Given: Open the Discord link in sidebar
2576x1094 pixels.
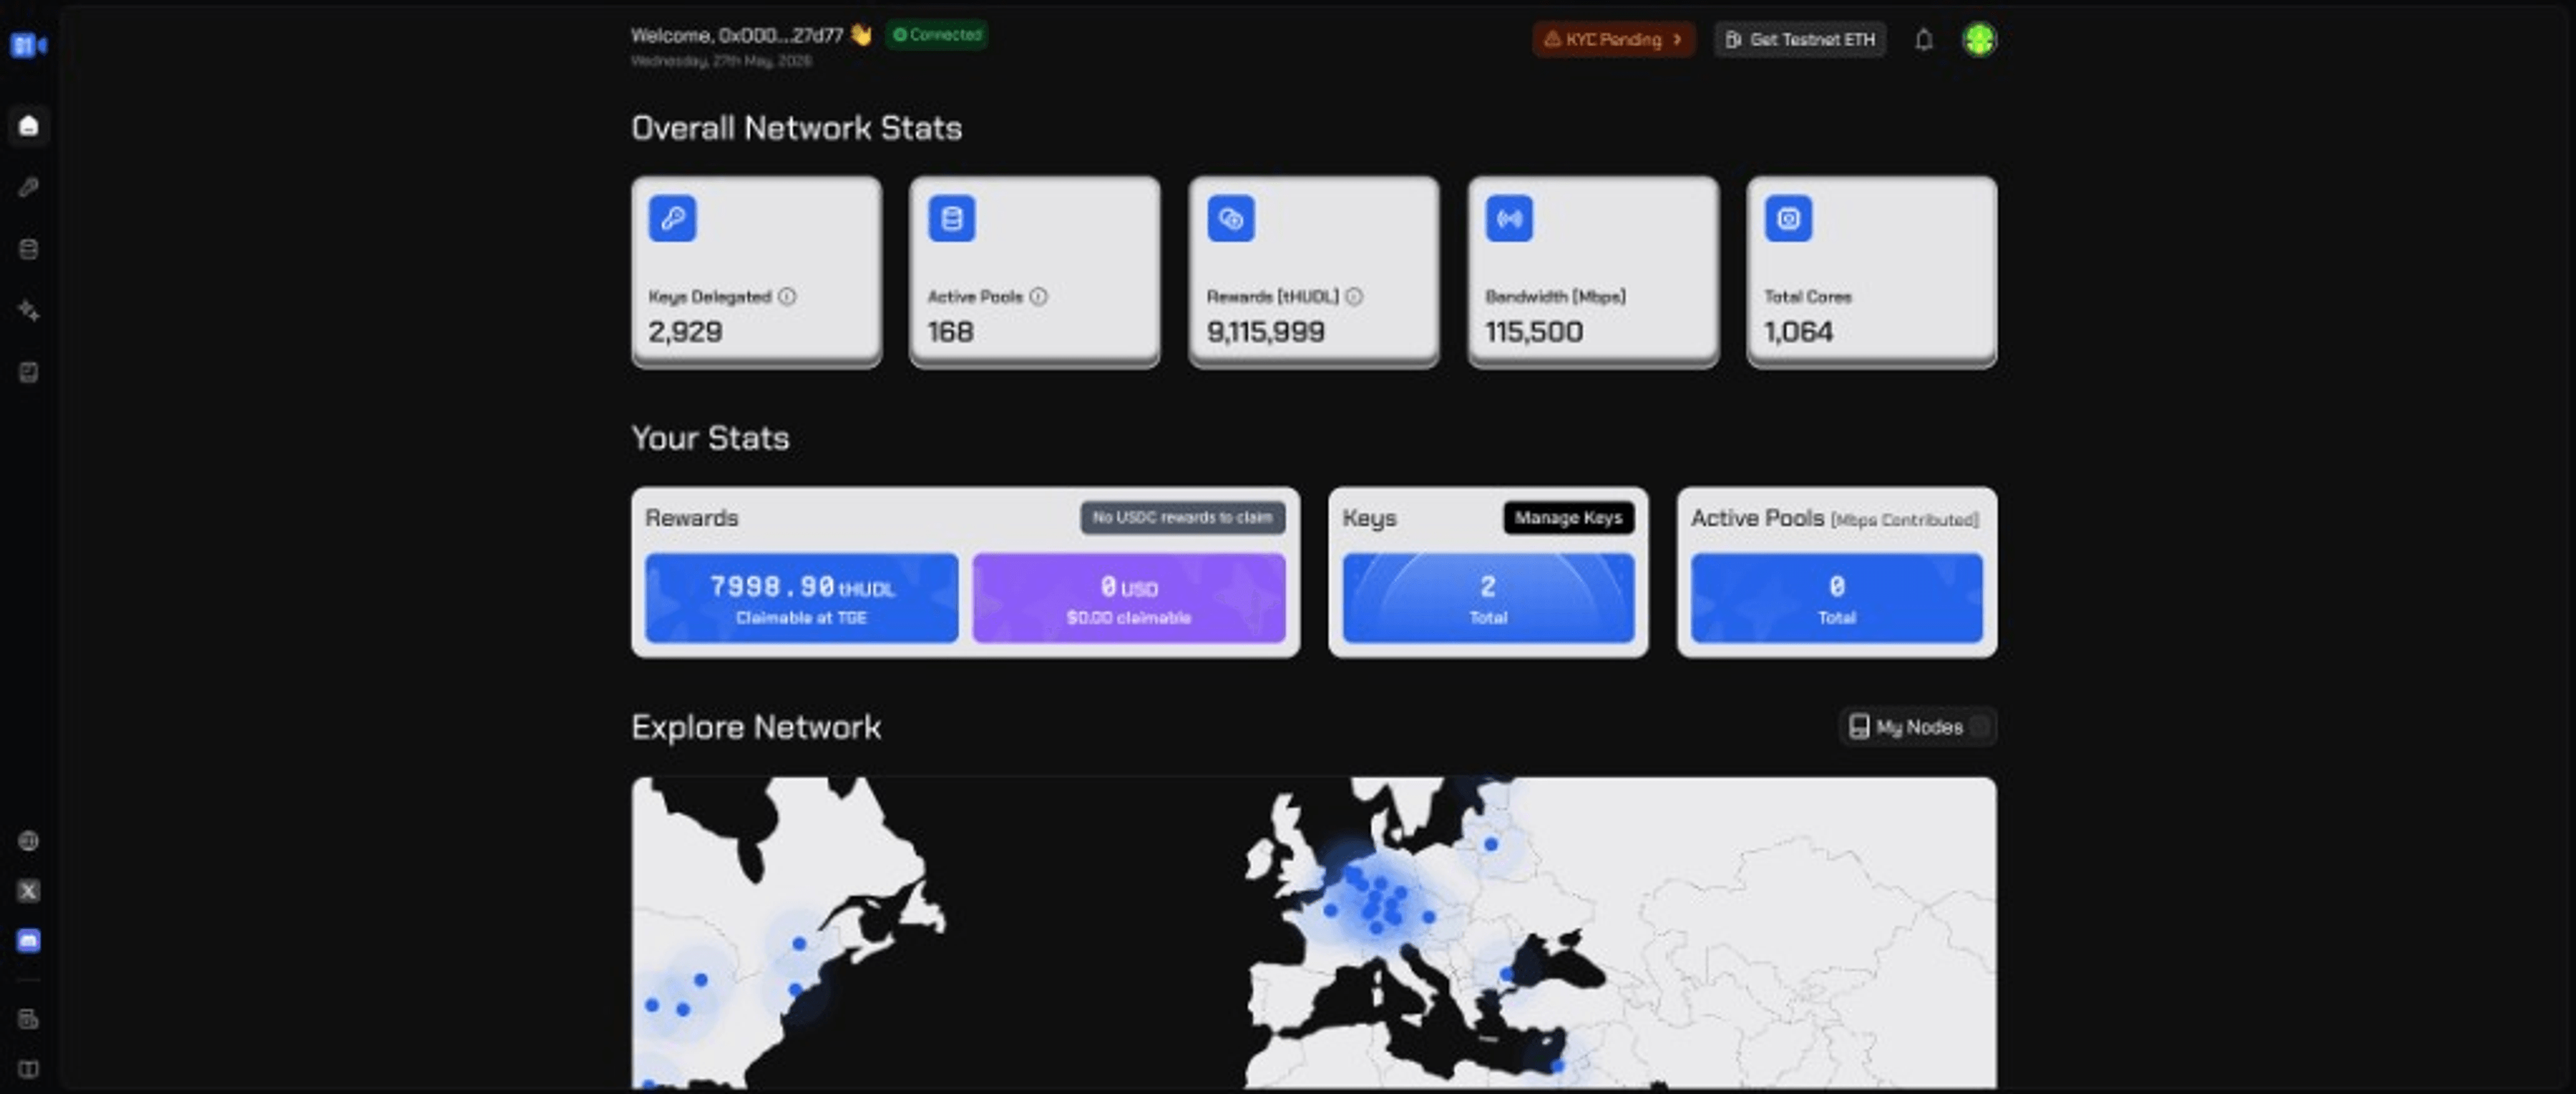Looking at the screenshot, I should pyautogui.click(x=29, y=940).
